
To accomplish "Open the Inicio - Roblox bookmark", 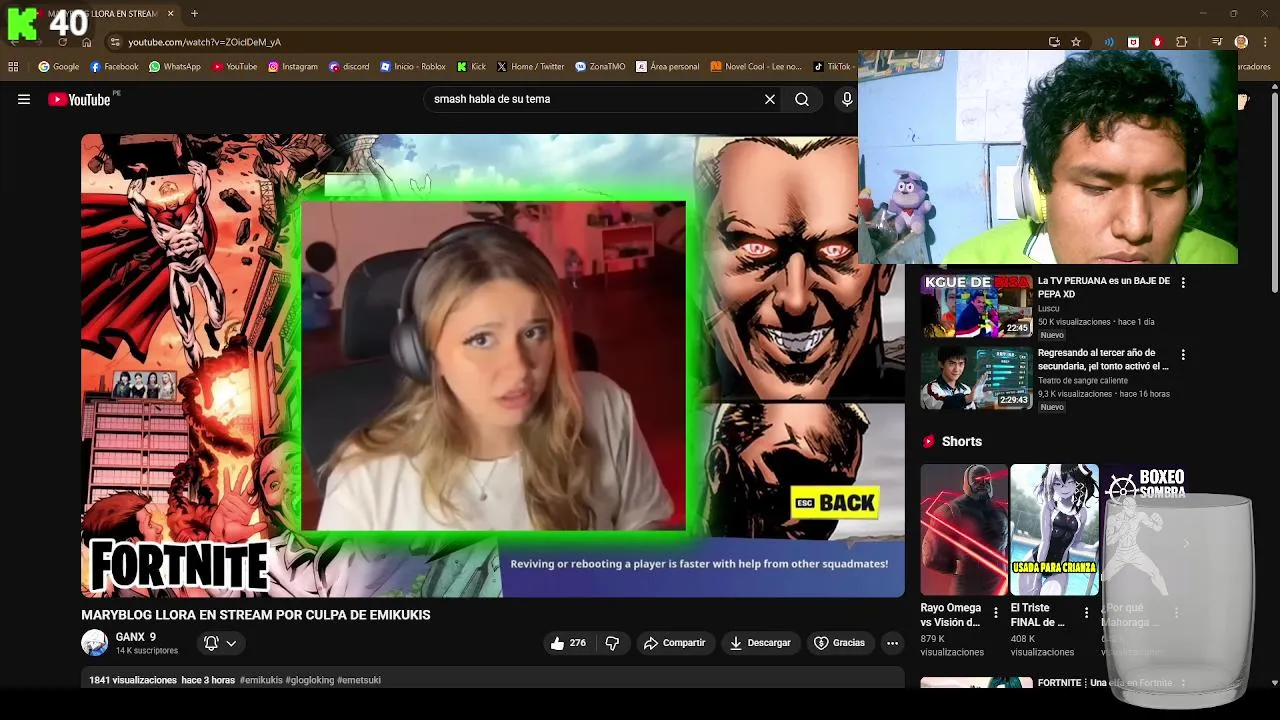I will [x=413, y=67].
